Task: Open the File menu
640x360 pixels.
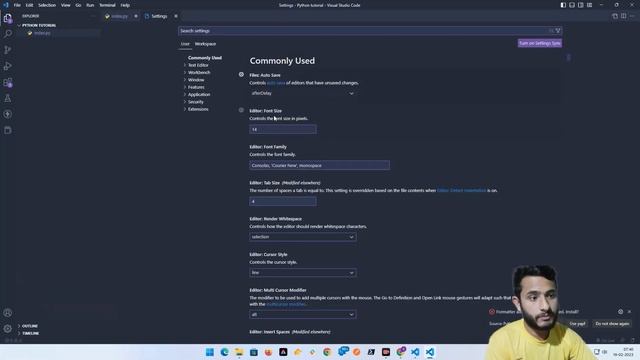Action: pos(17,5)
